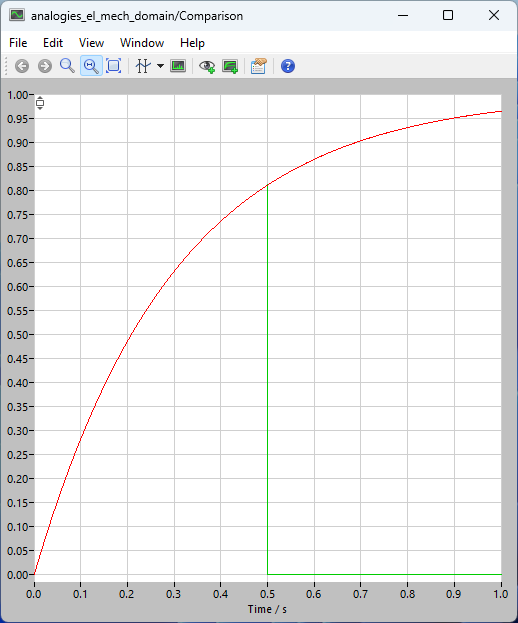Screen dimensions: 518x623
Task: Open the Edit menu
Action: [x=53, y=43]
